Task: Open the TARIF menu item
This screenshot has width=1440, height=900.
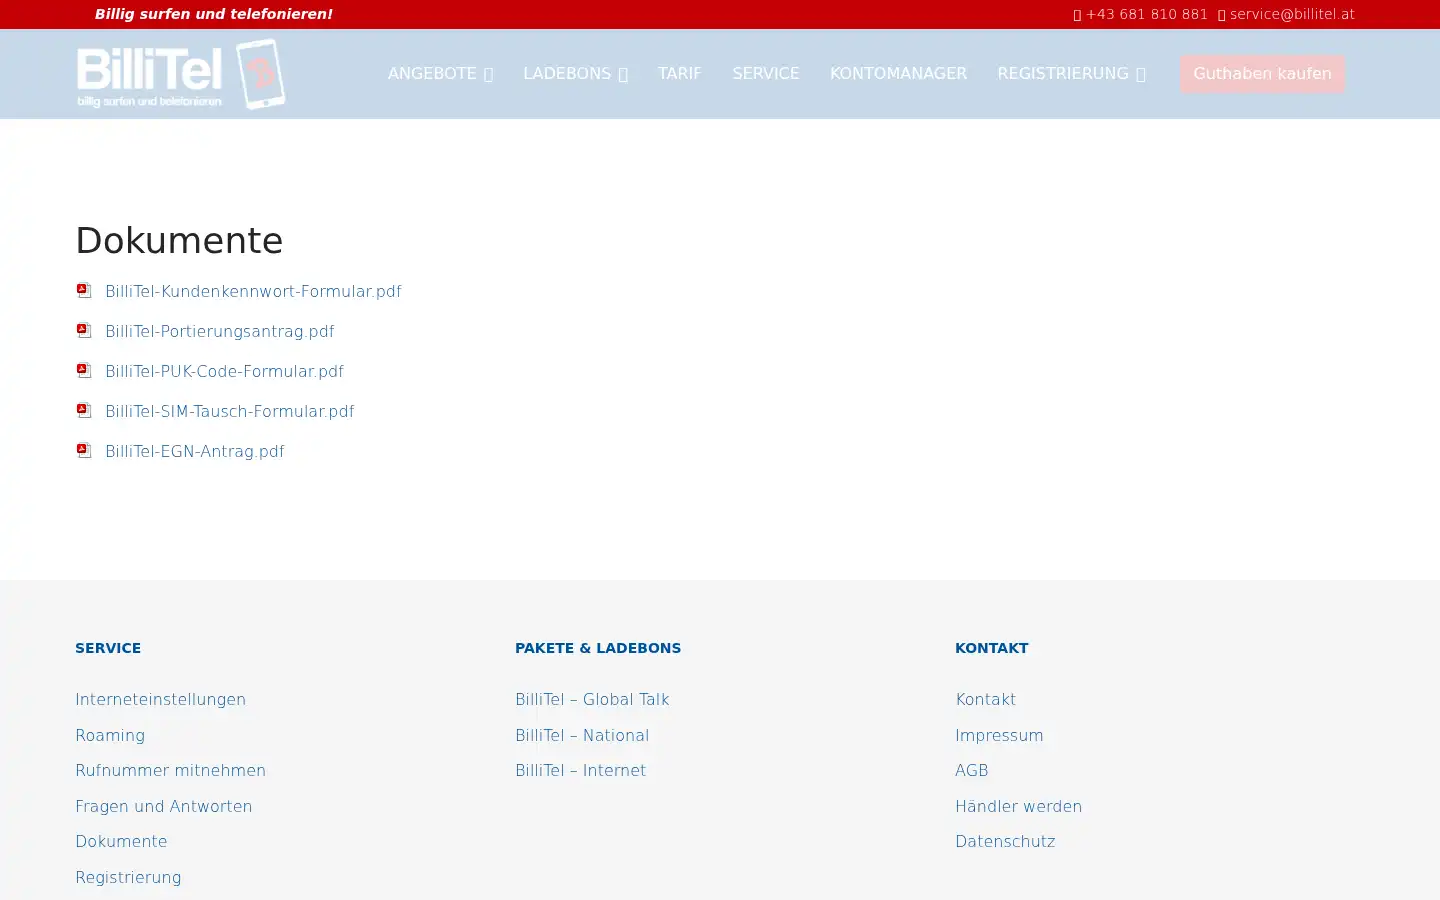Action: coord(680,74)
